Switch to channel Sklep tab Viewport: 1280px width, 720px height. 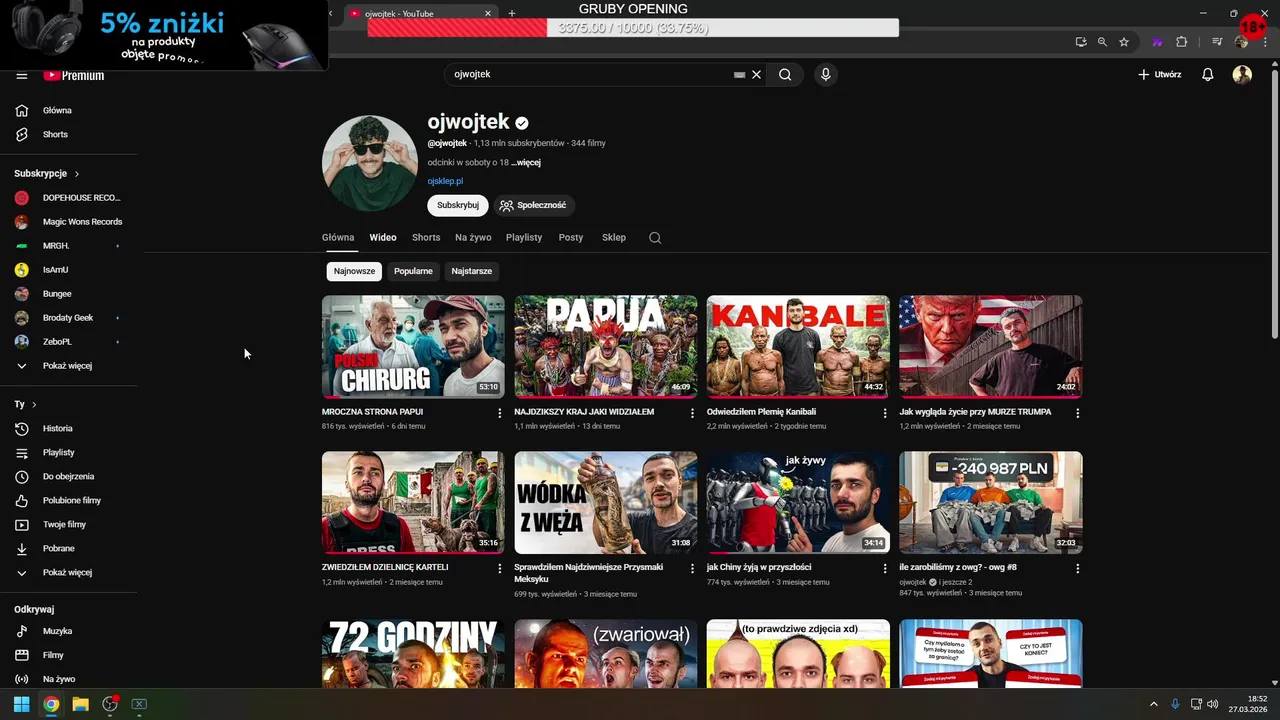[x=614, y=238]
